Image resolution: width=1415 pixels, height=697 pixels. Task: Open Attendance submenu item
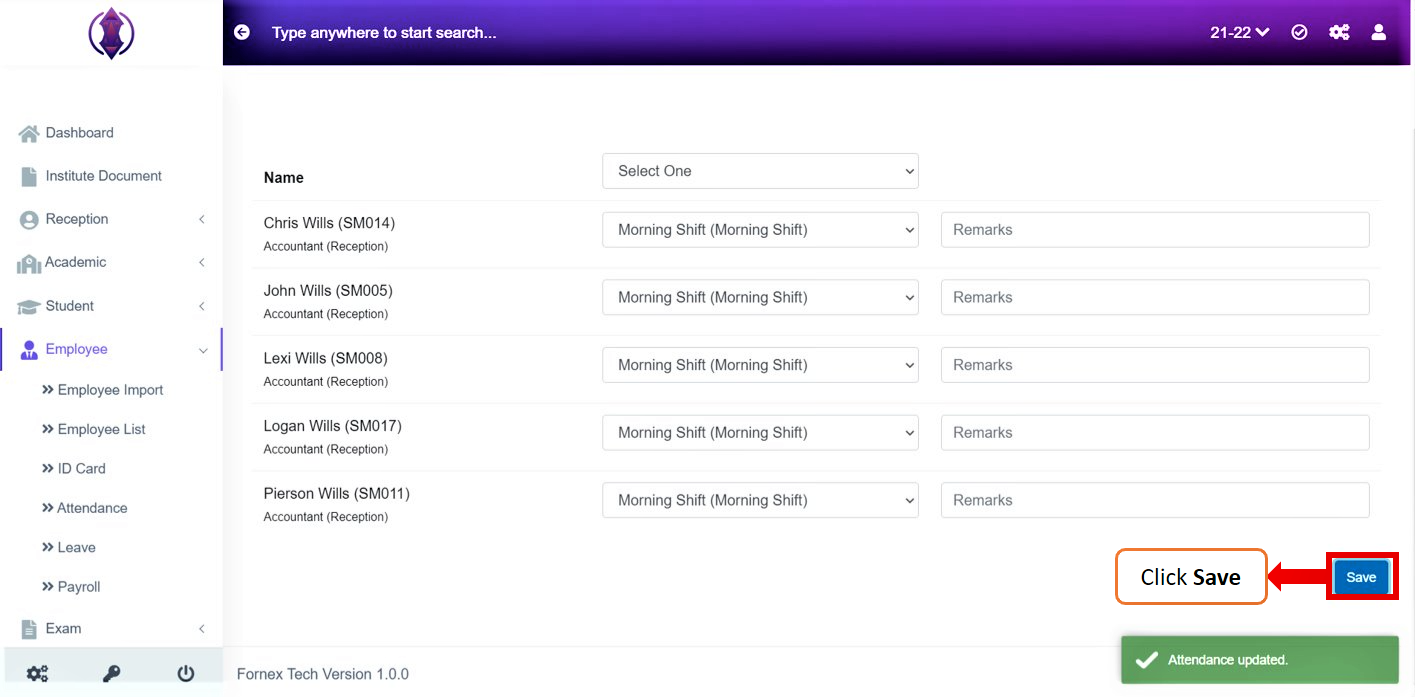click(x=92, y=508)
